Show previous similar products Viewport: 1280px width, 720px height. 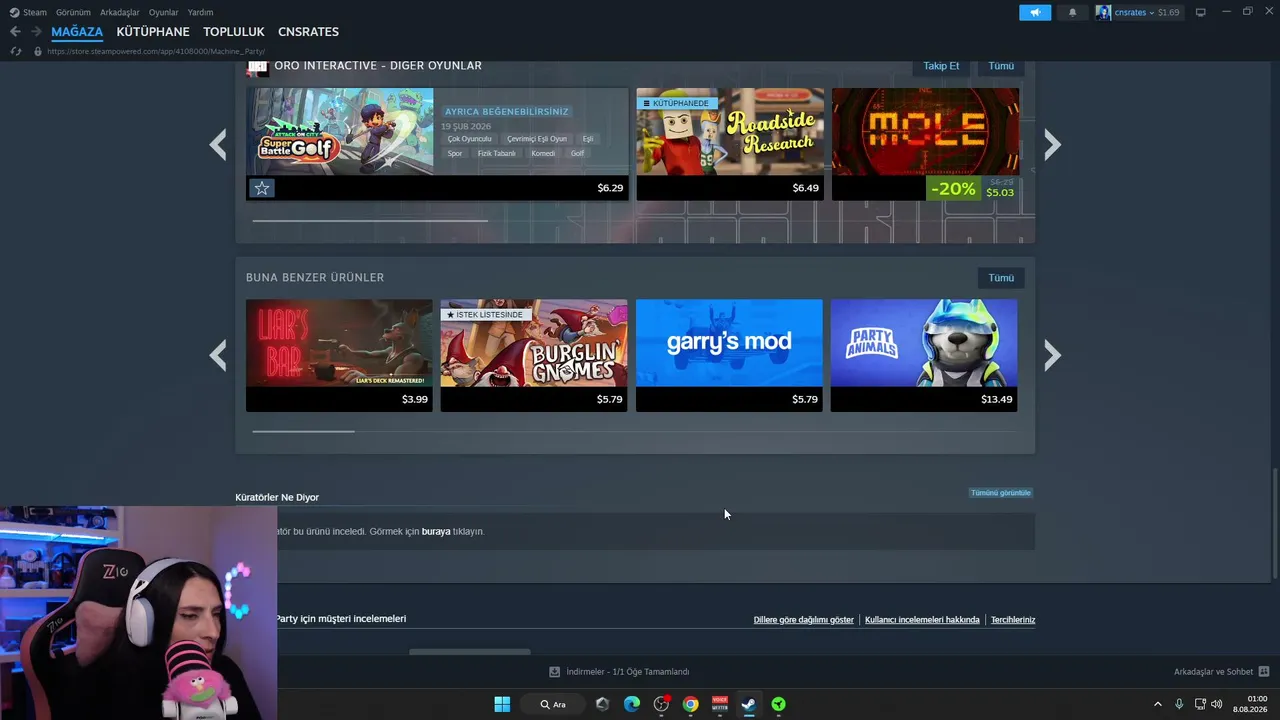click(218, 355)
